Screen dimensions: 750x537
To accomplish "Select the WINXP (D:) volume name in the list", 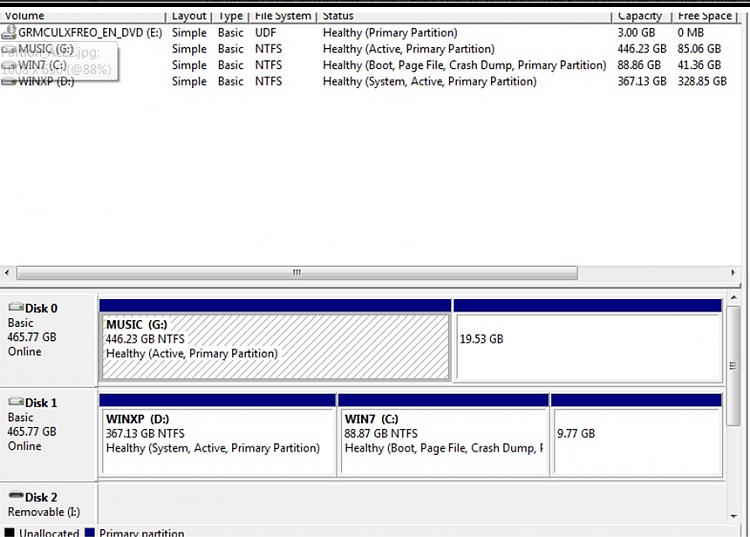I will (x=46, y=81).
